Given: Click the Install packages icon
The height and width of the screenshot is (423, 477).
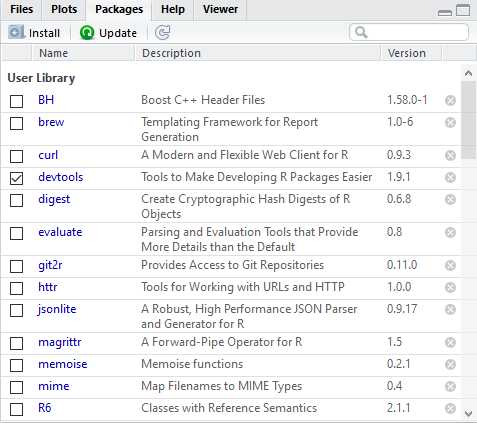Looking at the screenshot, I should 16,32.
